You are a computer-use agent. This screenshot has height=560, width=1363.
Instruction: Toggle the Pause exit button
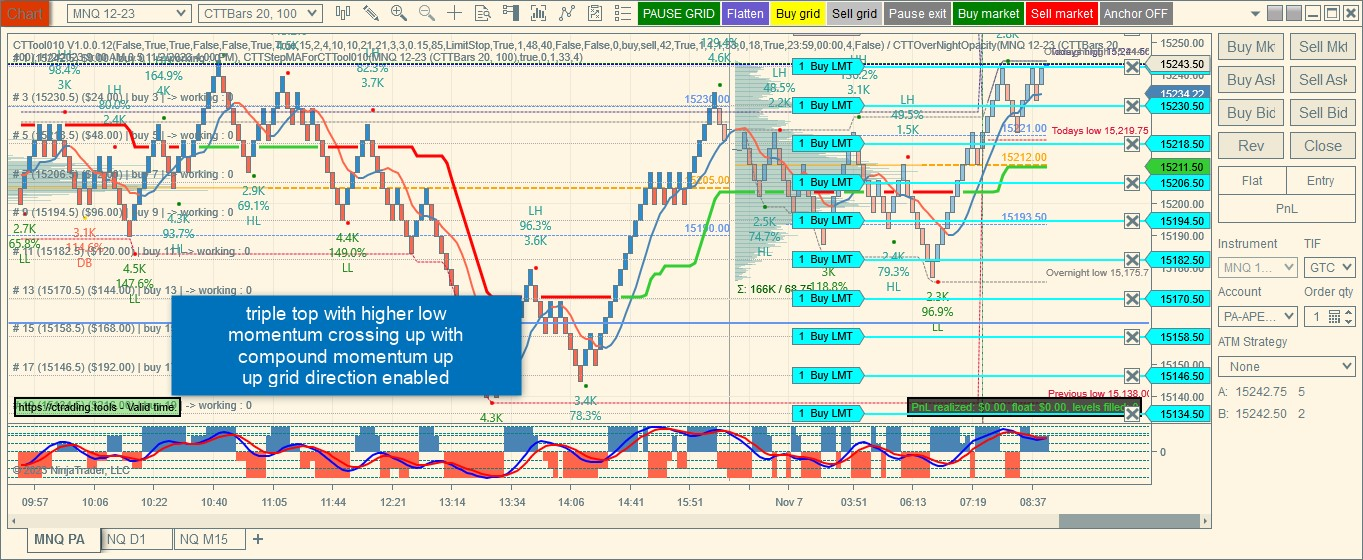pyautogui.click(x=917, y=14)
